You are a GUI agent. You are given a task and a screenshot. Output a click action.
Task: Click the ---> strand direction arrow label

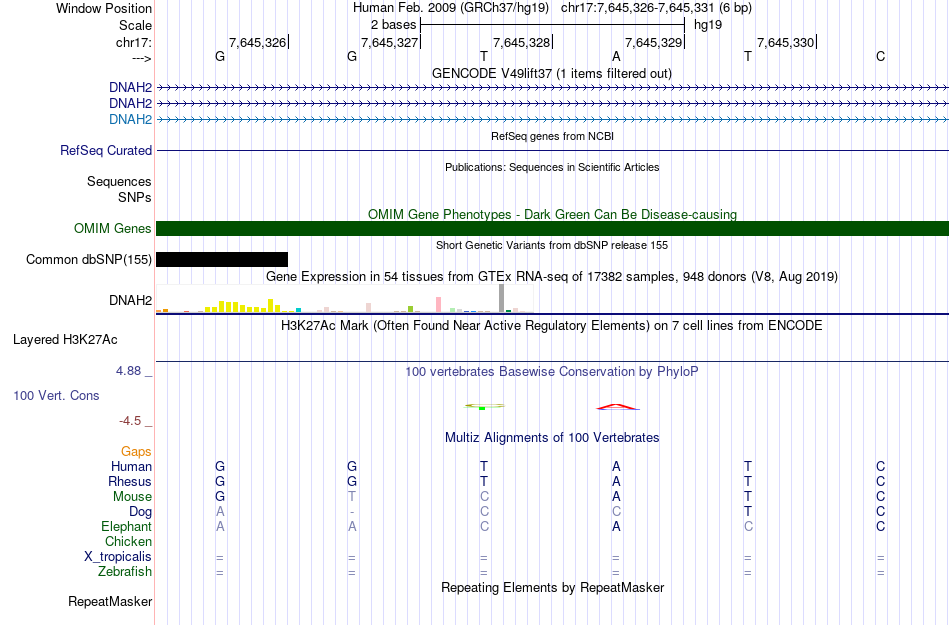pos(142,58)
